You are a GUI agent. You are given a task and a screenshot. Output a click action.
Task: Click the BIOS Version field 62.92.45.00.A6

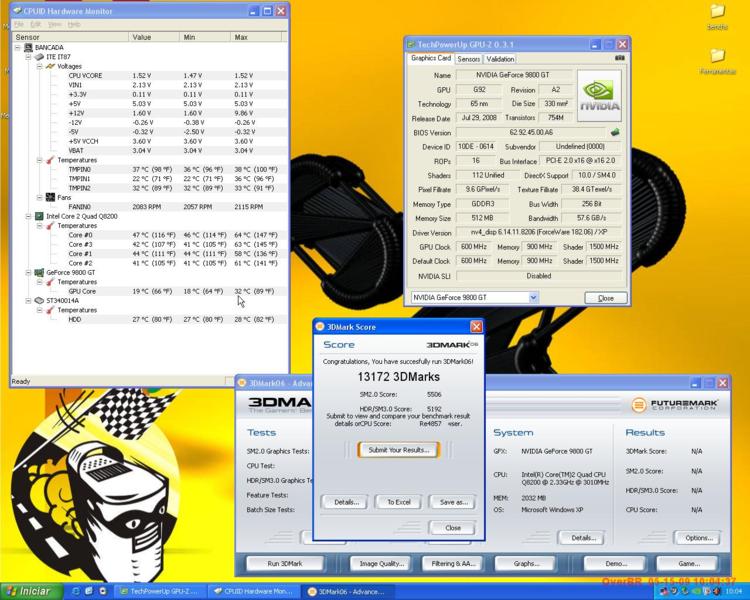pos(531,133)
